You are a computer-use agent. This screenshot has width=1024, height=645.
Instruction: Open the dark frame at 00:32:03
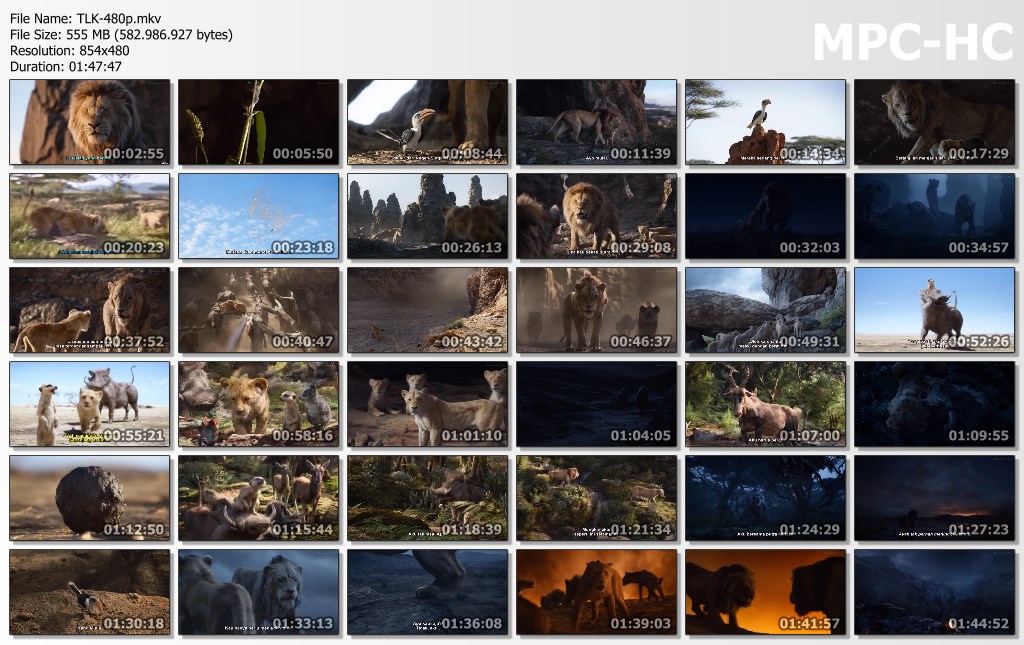765,216
